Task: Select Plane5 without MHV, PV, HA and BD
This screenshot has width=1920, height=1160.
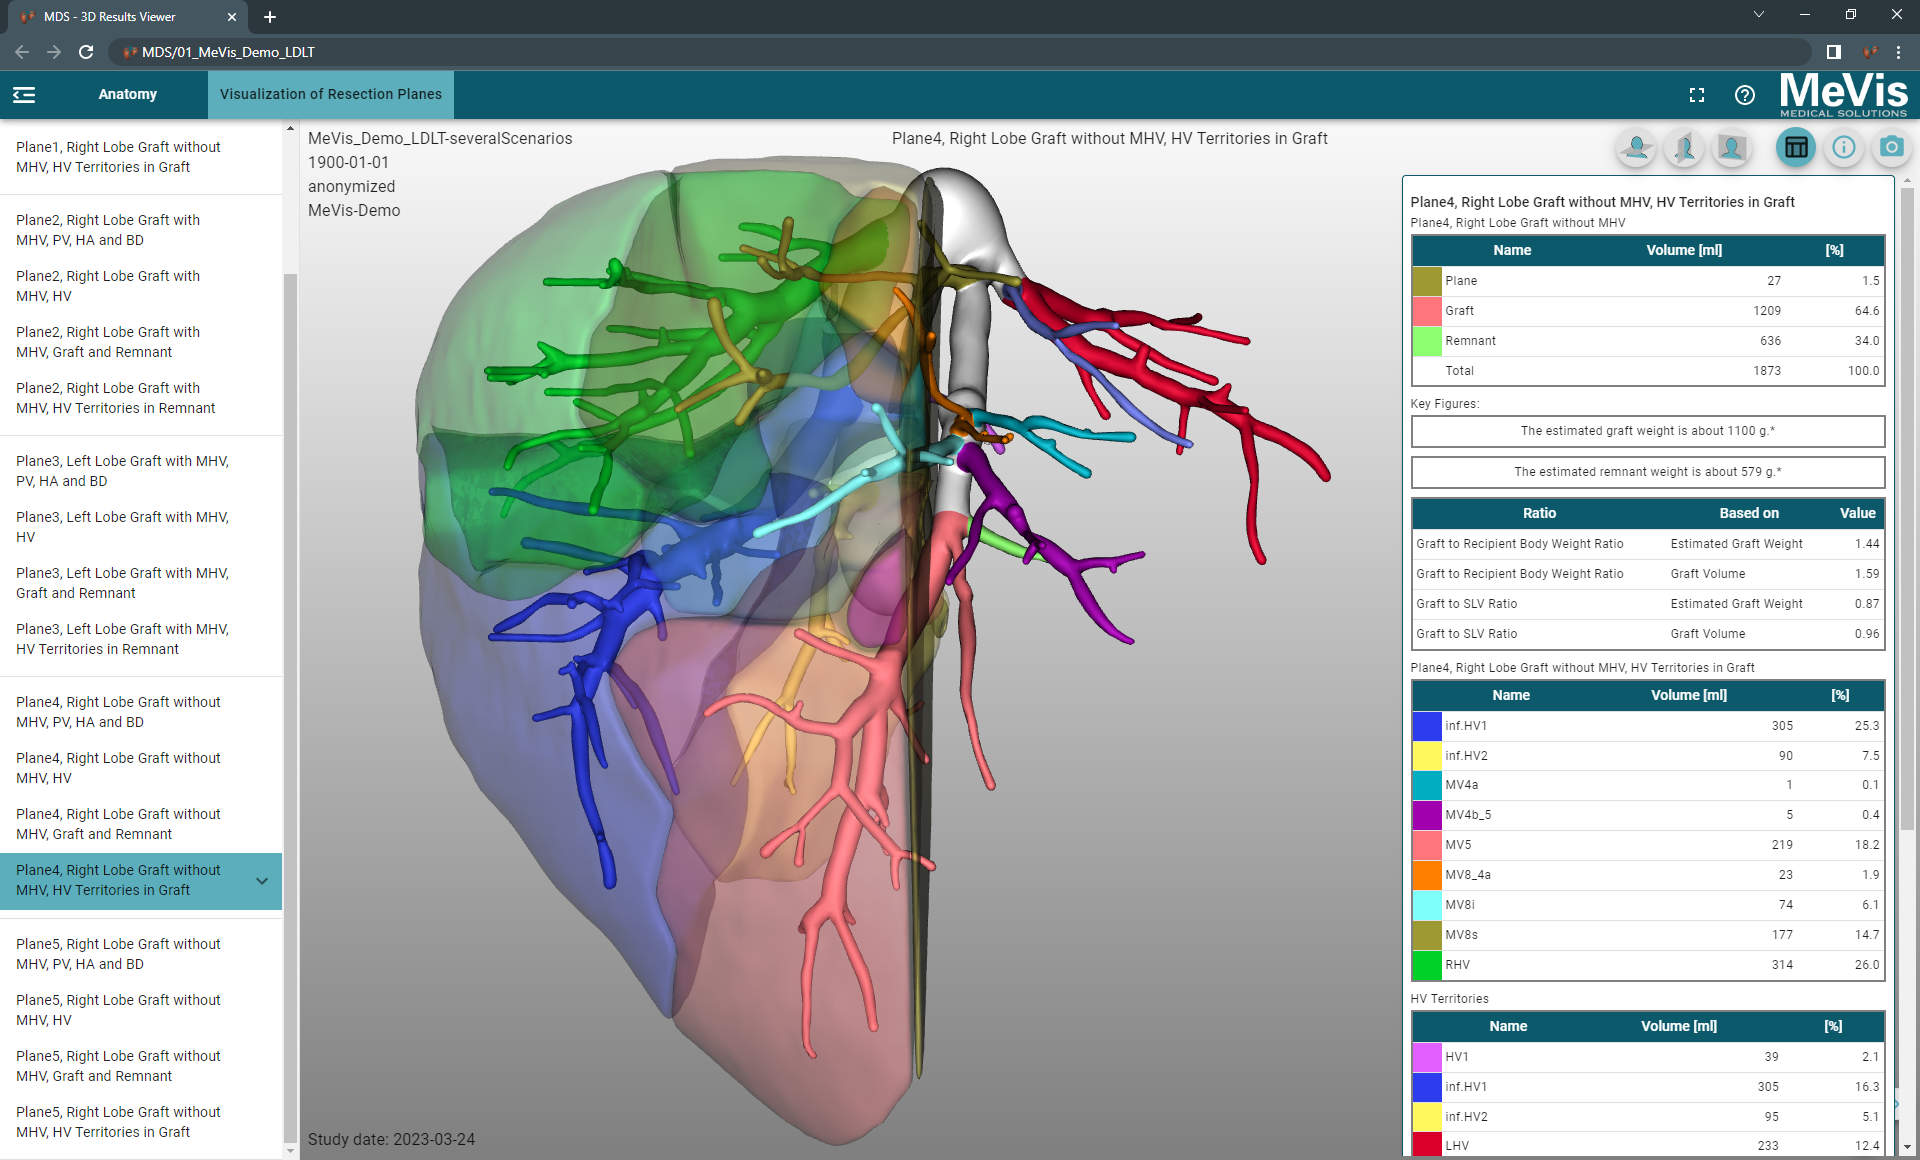Action: (141, 954)
